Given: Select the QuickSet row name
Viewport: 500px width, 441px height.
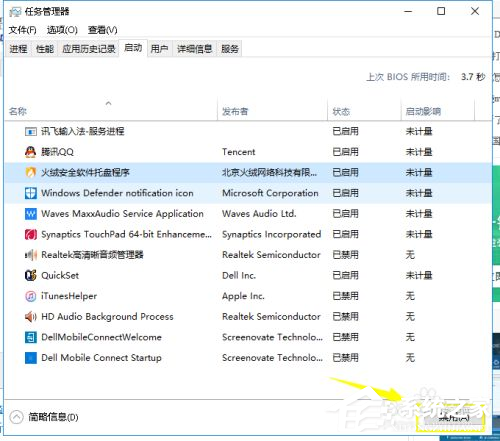Looking at the screenshot, I should pos(60,276).
